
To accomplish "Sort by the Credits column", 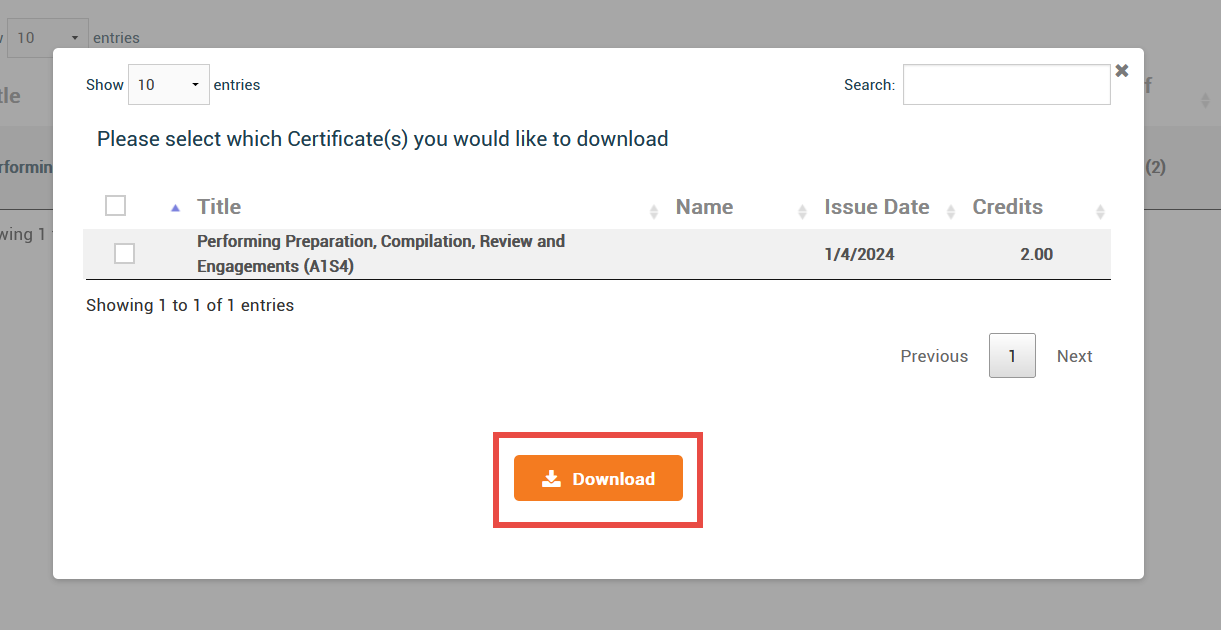I will pos(1007,207).
